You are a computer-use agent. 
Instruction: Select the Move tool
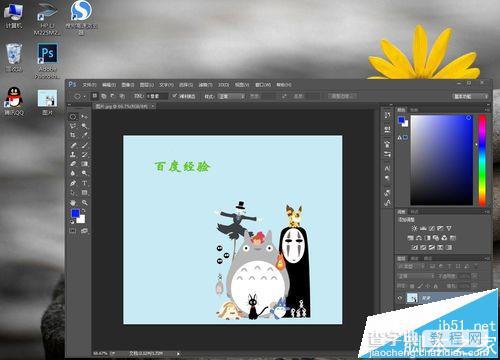[x=85, y=117]
